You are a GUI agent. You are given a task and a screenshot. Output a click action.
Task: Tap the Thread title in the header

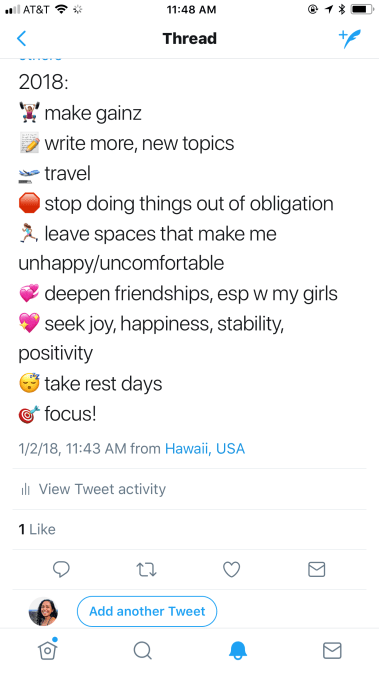tap(190, 39)
